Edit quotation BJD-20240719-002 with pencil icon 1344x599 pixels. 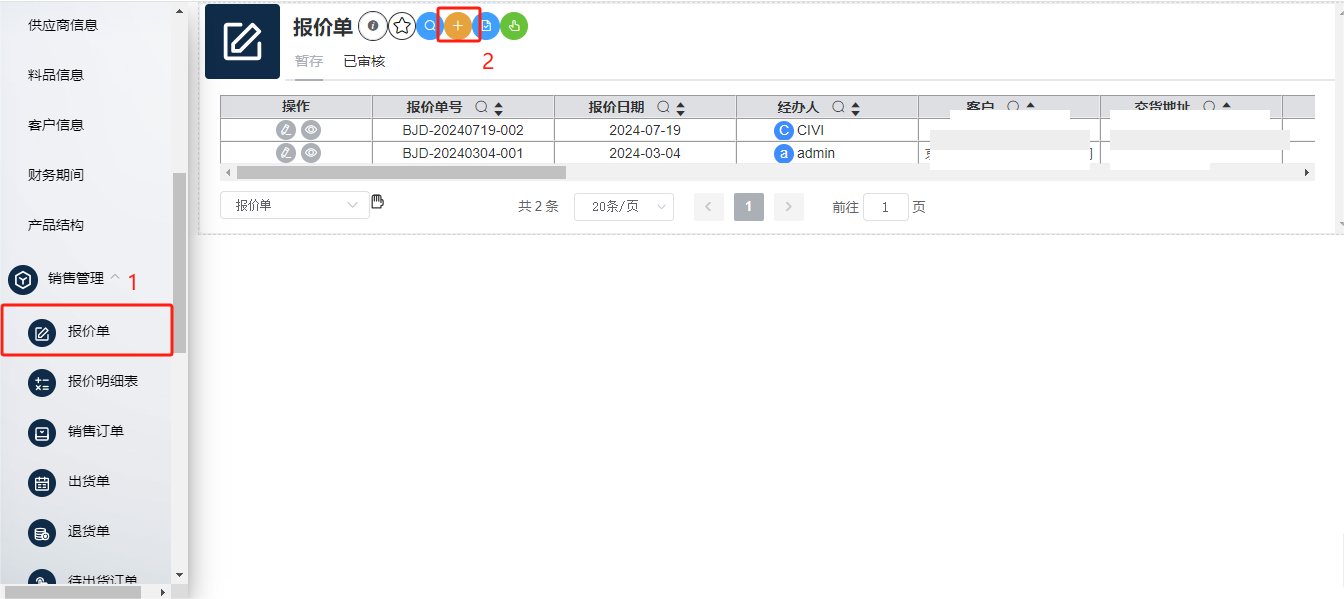point(286,130)
